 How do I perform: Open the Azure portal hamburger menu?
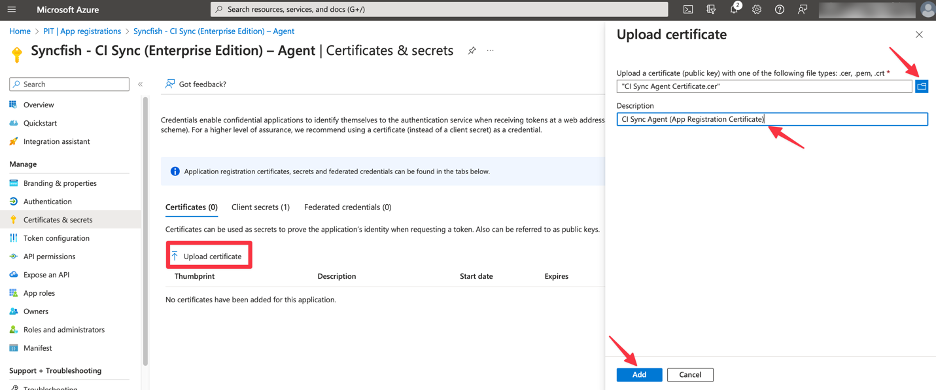pyautogui.click(x=12, y=10)
